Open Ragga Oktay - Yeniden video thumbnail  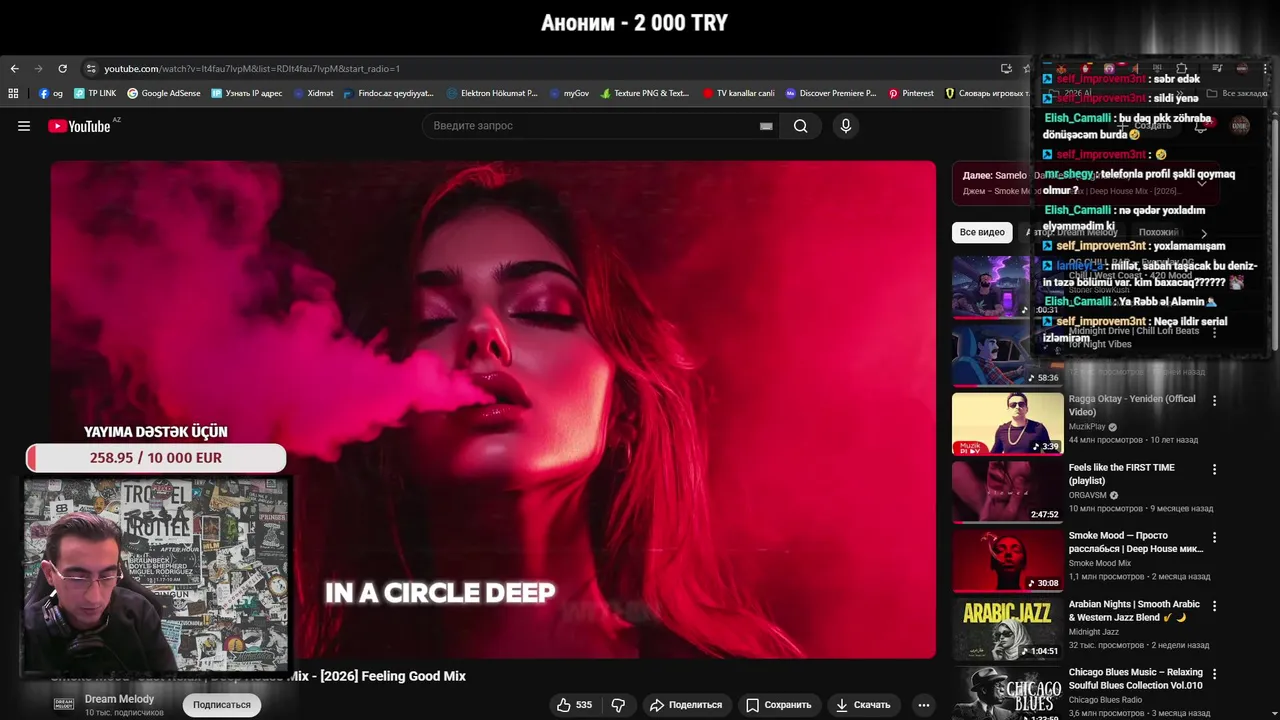(1008, 423)
